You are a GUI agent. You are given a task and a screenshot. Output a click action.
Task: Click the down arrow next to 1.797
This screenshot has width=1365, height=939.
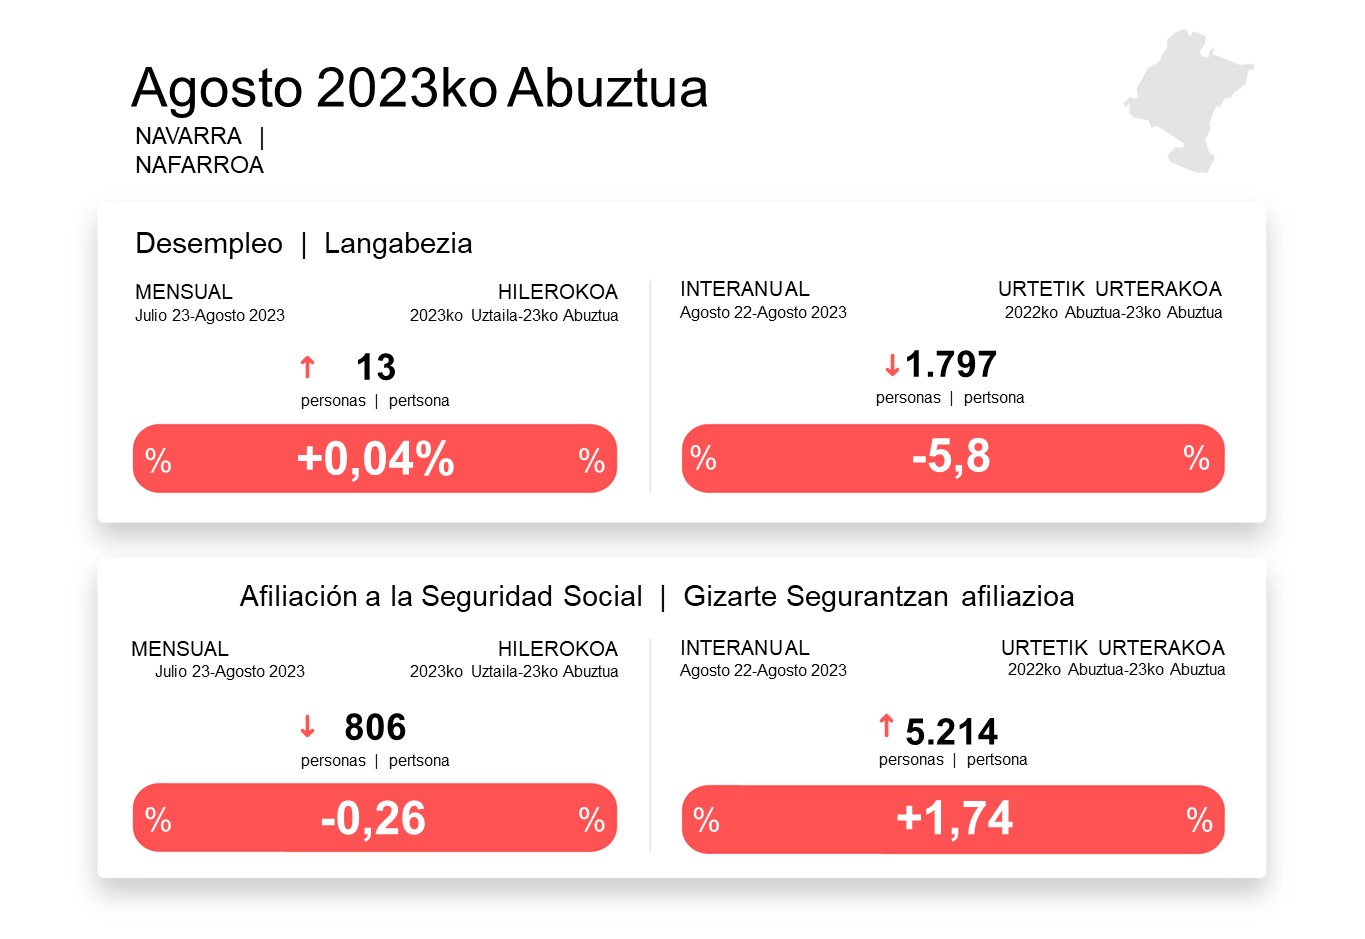892,366
